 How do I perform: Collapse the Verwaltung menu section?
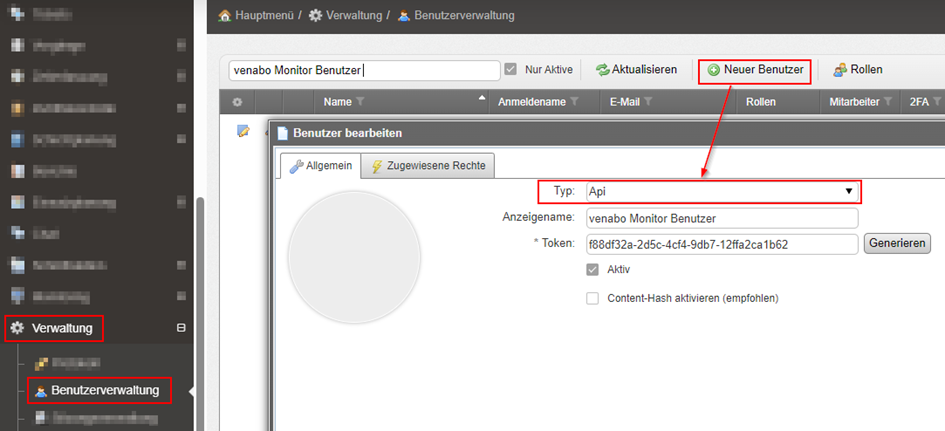(181, 327)
